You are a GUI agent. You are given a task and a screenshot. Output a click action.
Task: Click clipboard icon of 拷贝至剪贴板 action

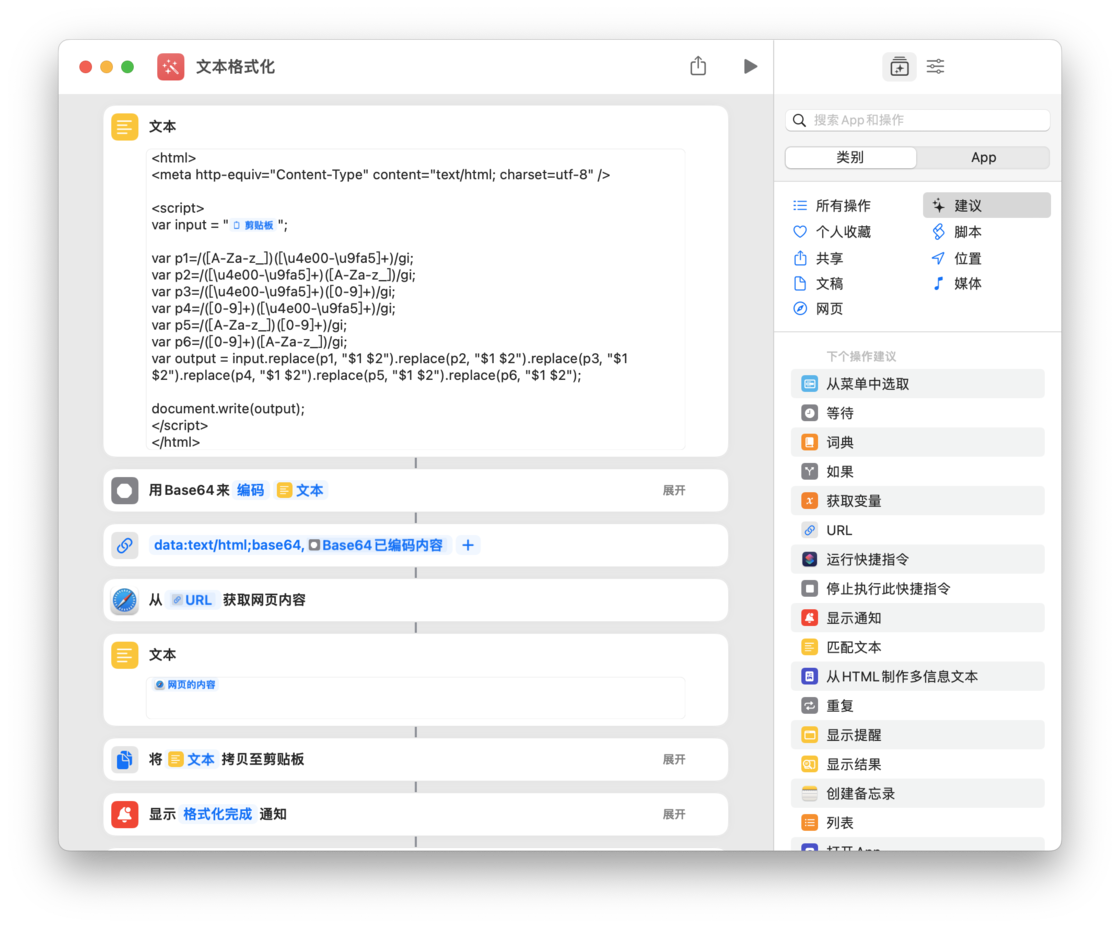124,759
